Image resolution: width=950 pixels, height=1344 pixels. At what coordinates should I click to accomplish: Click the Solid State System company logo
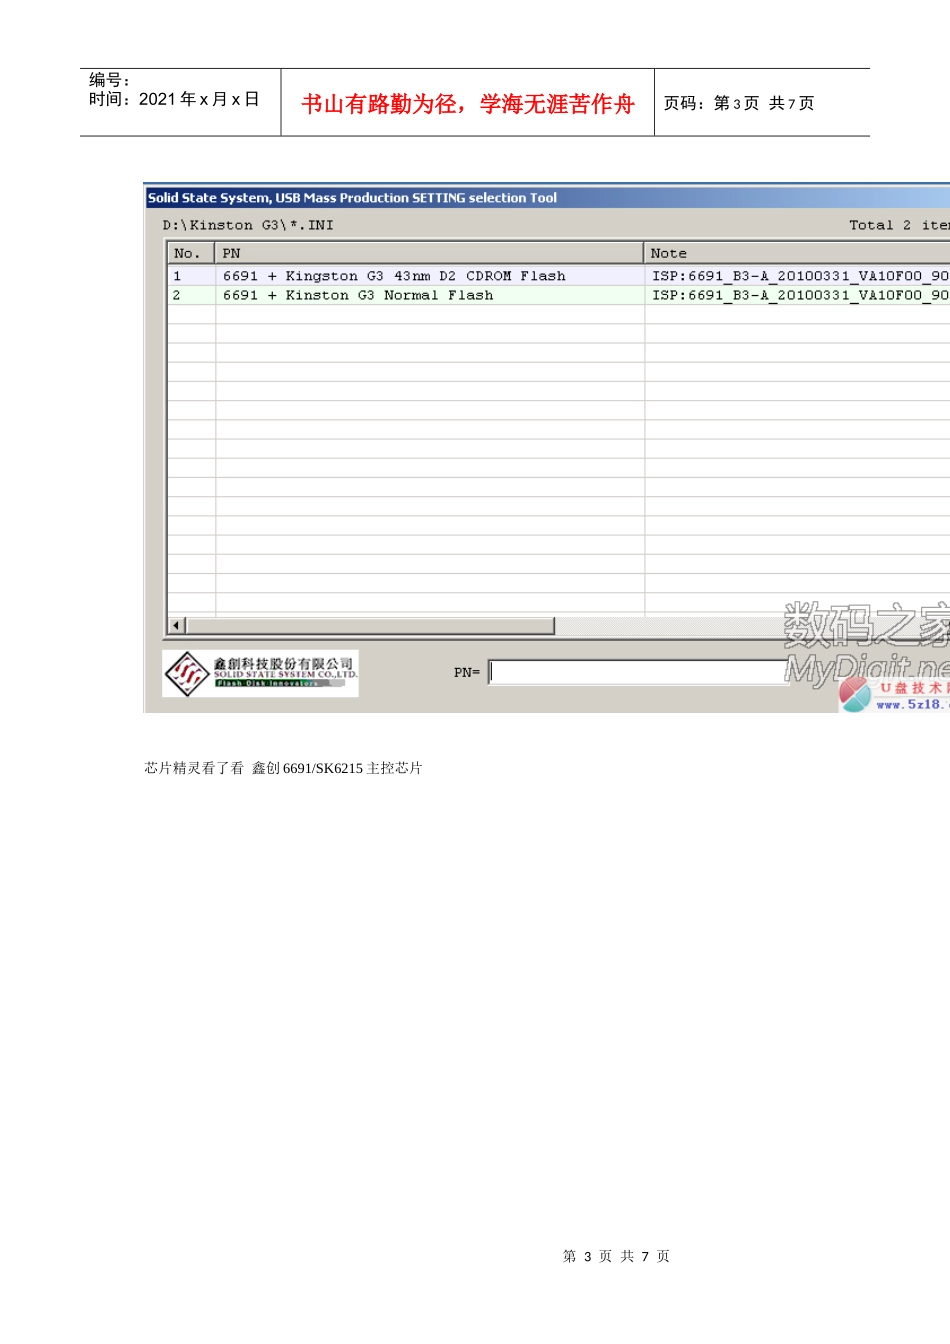tap(260, 673)
